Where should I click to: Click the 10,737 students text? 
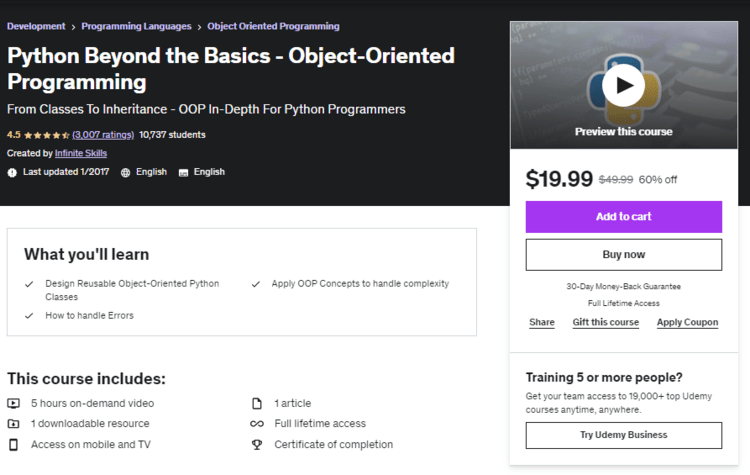[172, 135]
